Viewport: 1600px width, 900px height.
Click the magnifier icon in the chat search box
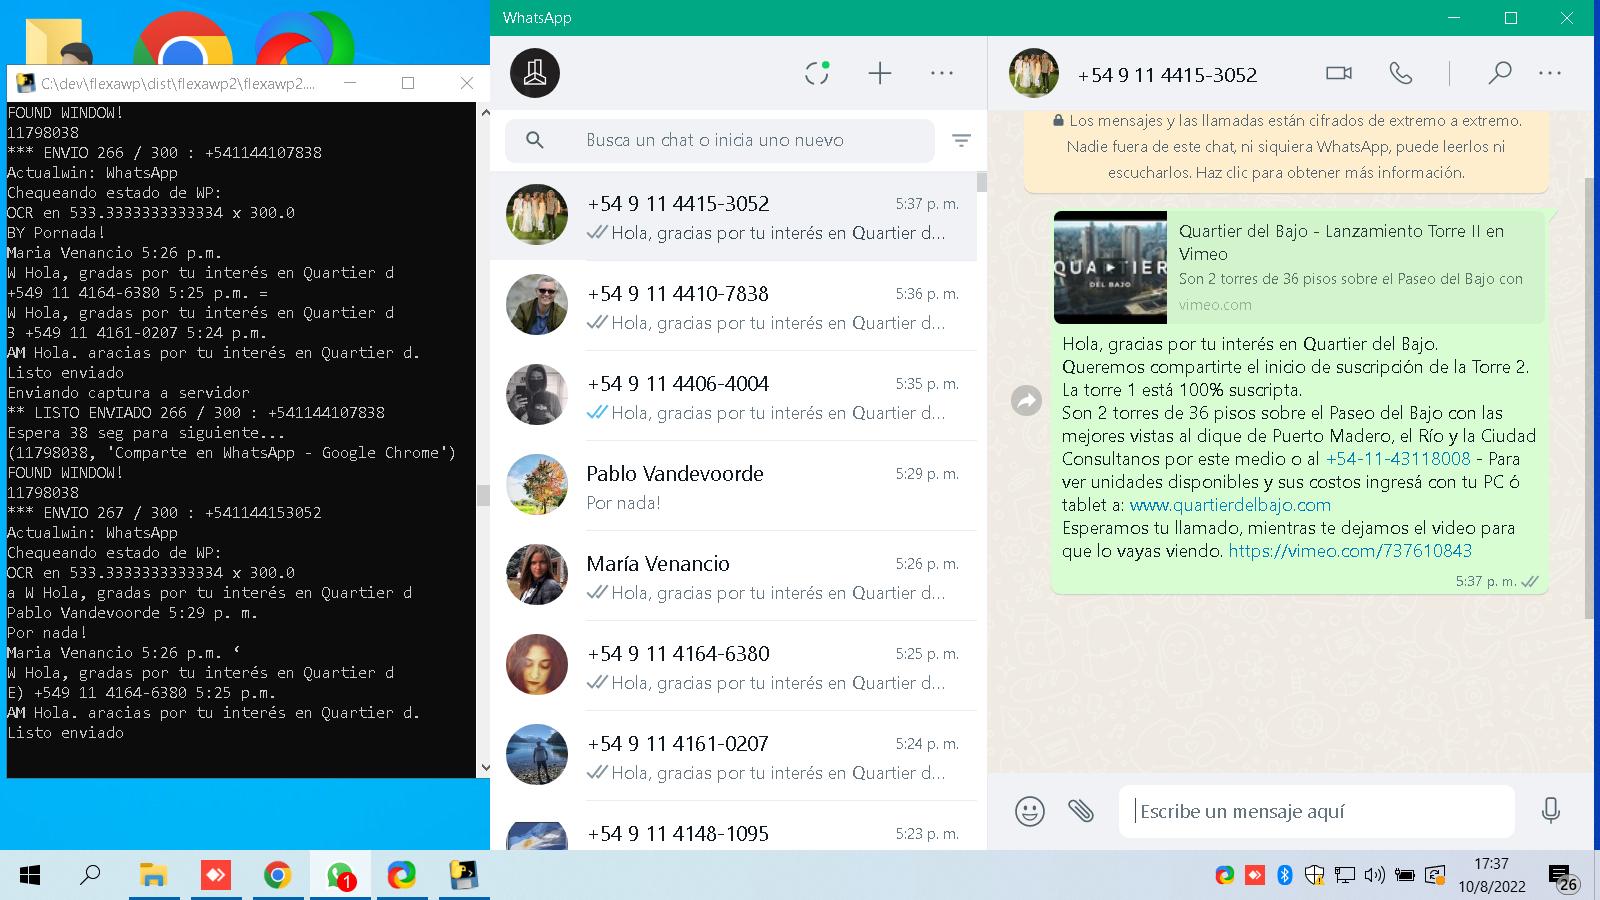[x=535, y=140]
